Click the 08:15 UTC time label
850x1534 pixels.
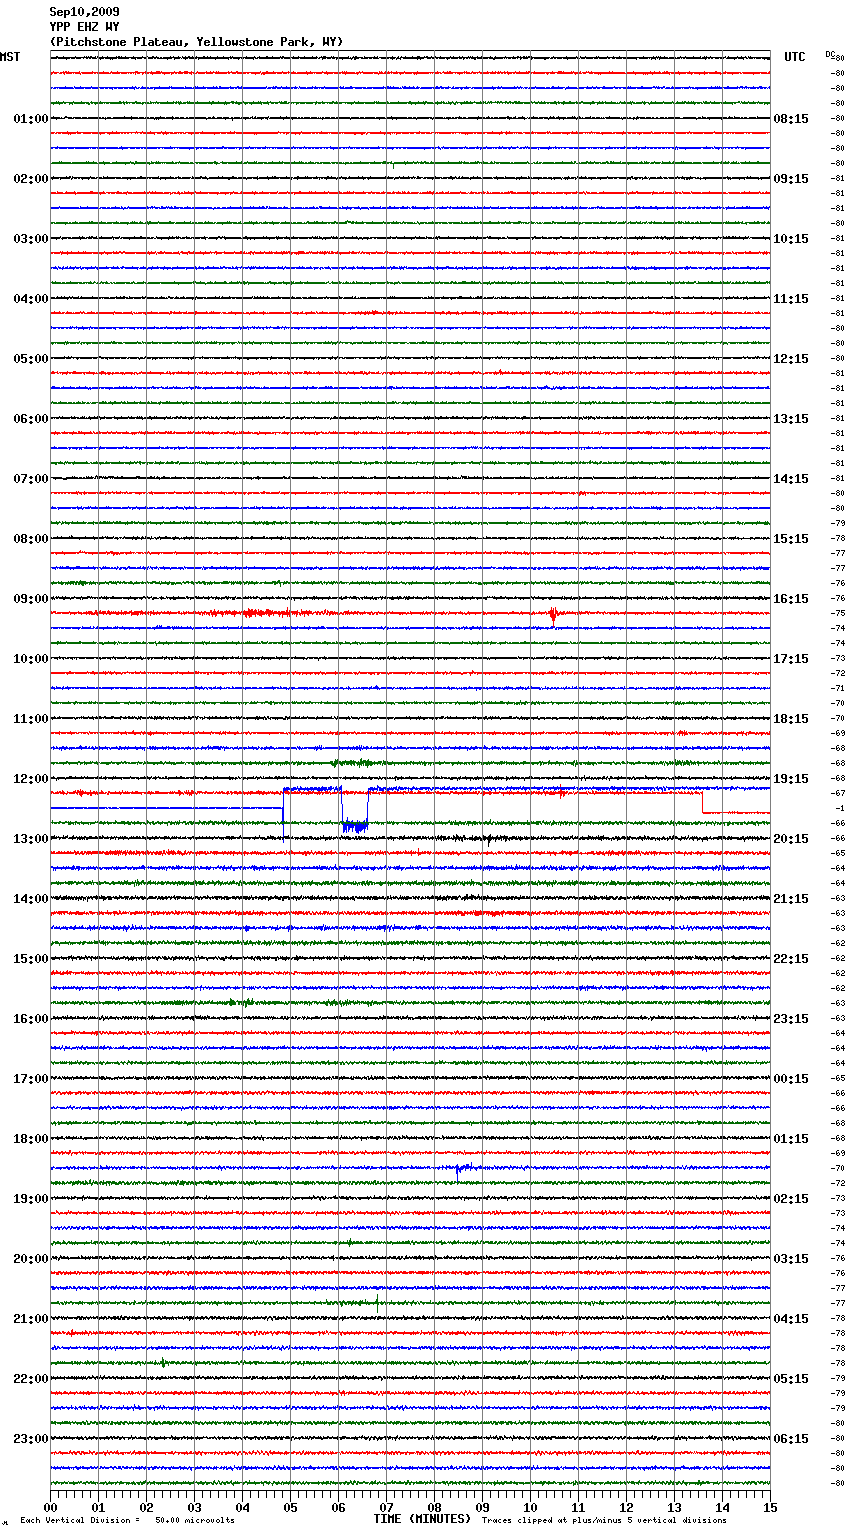pyautogui.click(x=791, y=119)
